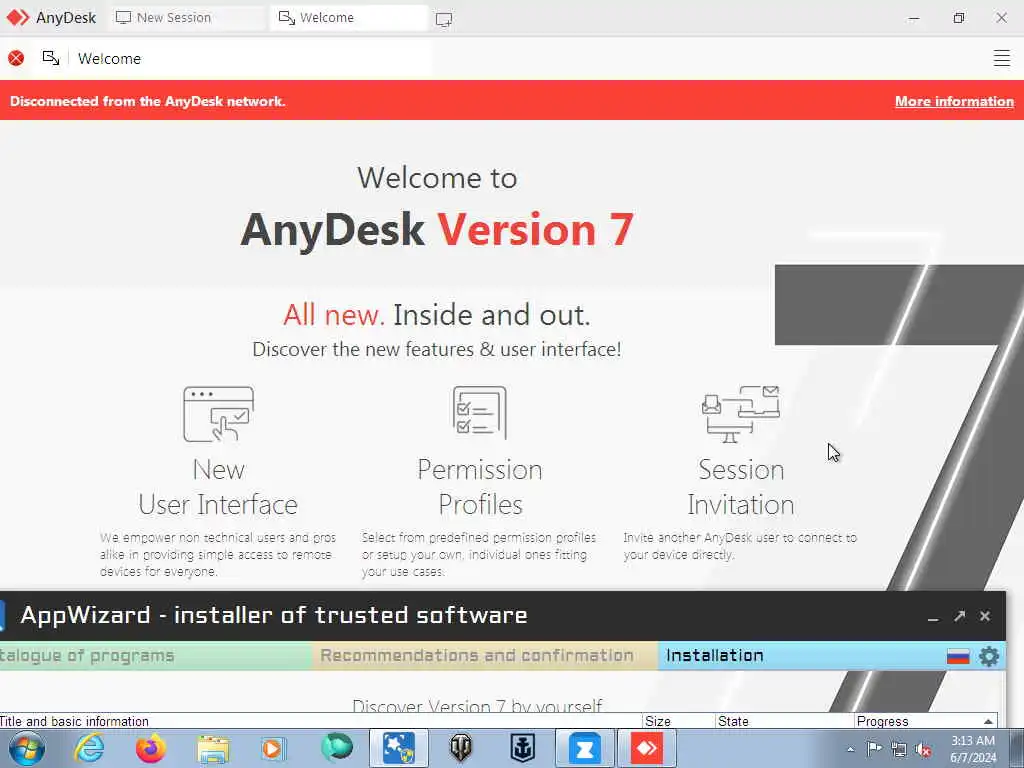Select the New User Interface heading
Screen dimensions: 1024x768
point(218,487)
